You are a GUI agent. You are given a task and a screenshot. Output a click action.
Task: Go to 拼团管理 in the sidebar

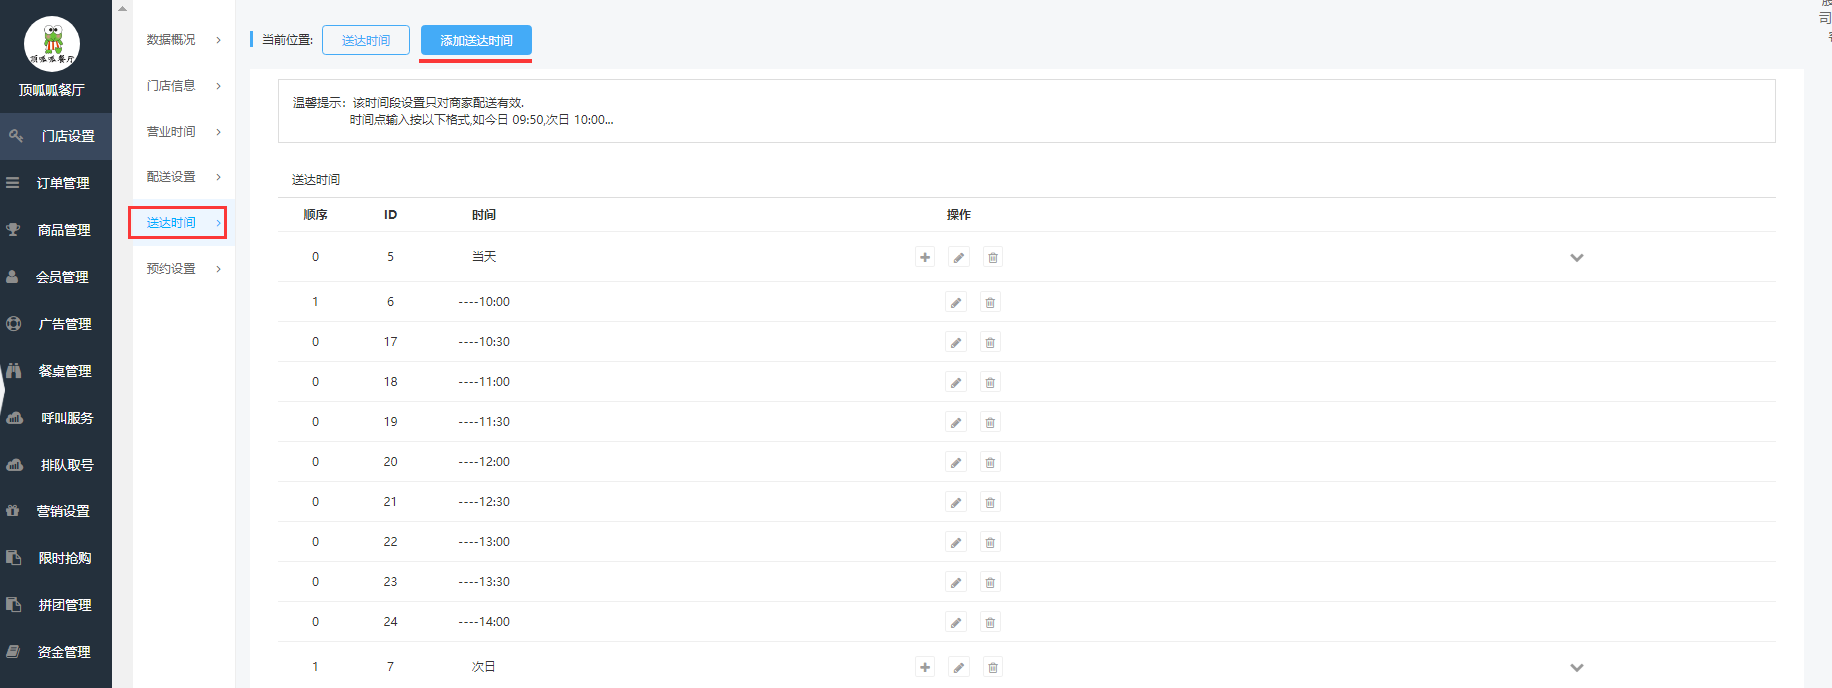[x=56, y=605]
